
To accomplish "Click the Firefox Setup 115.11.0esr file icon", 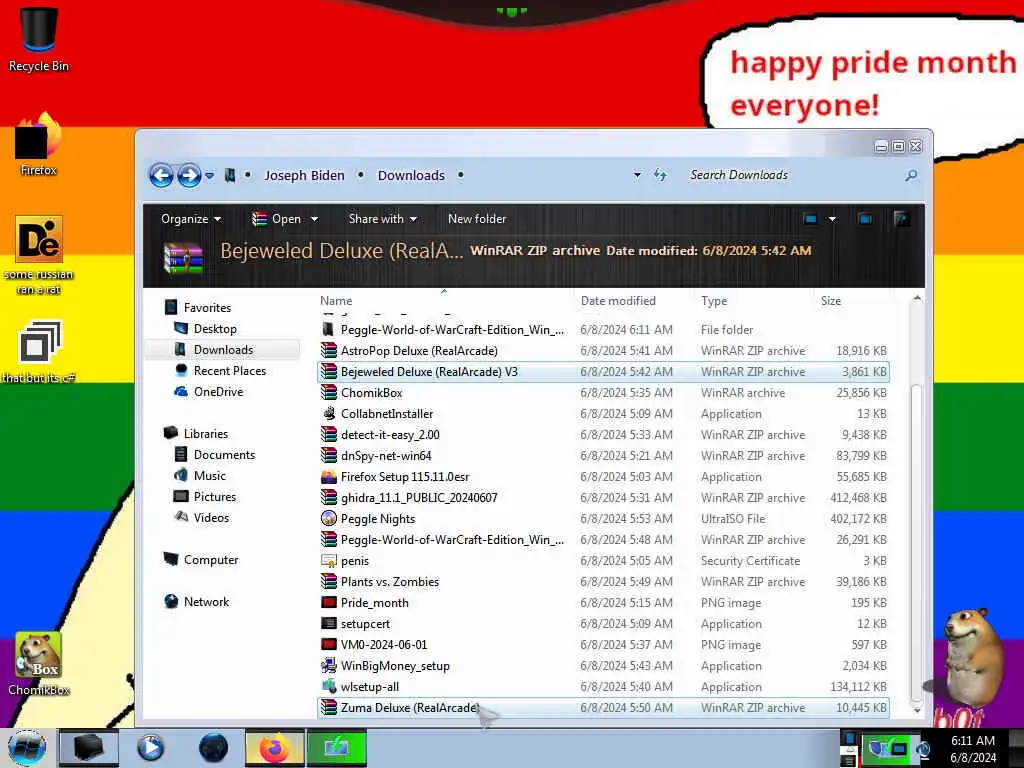I will pos(328,477).
